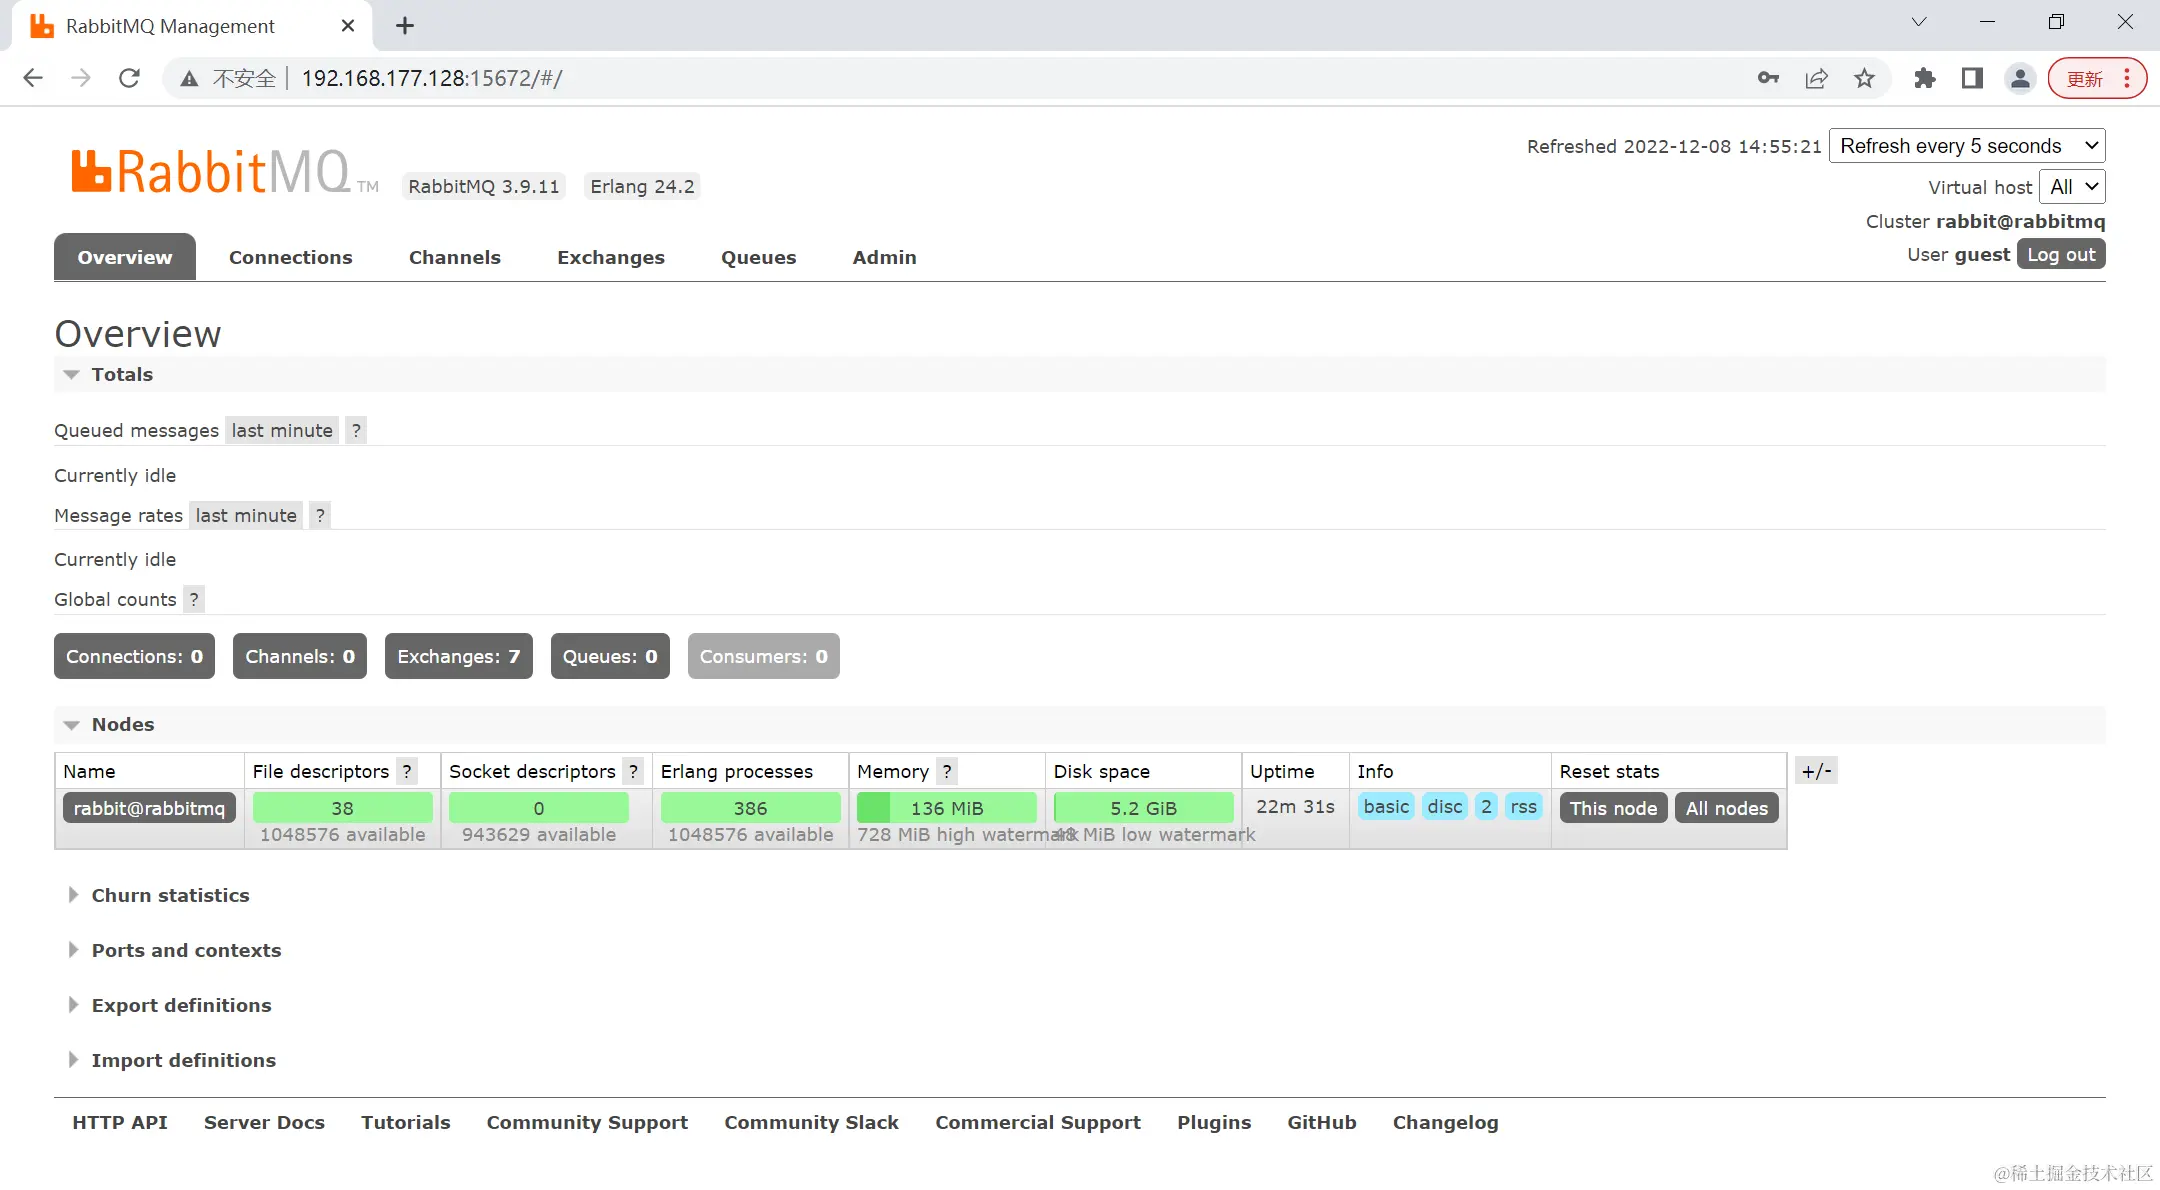Switch to the Queues tab
The width and height of the screenshot is (2160, 1190).
click(759, 257)
